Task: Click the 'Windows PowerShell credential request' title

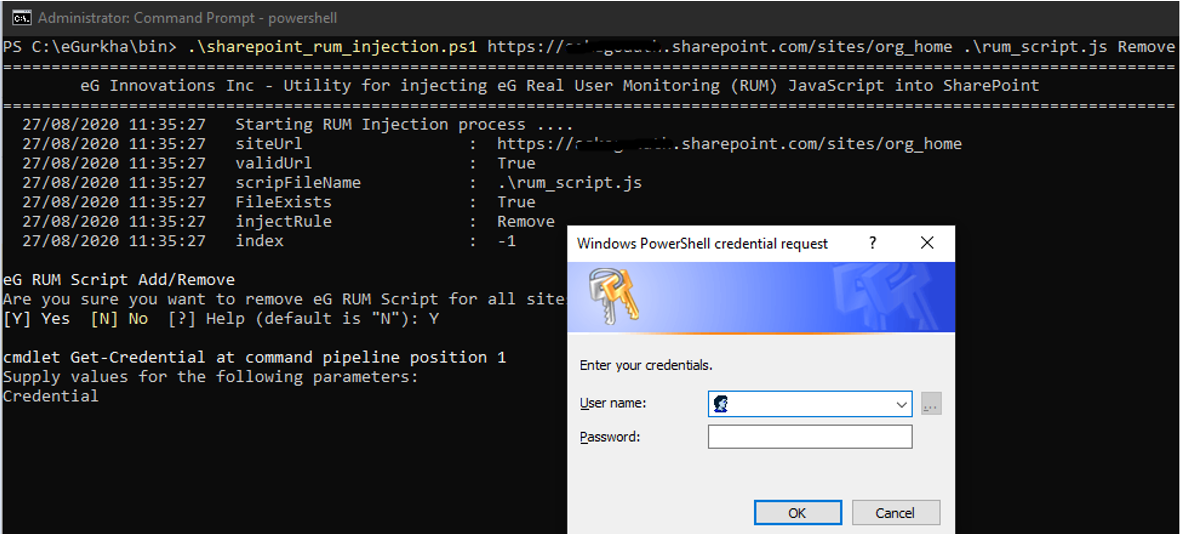Action: pyautogui.click(x=702, y=244)
